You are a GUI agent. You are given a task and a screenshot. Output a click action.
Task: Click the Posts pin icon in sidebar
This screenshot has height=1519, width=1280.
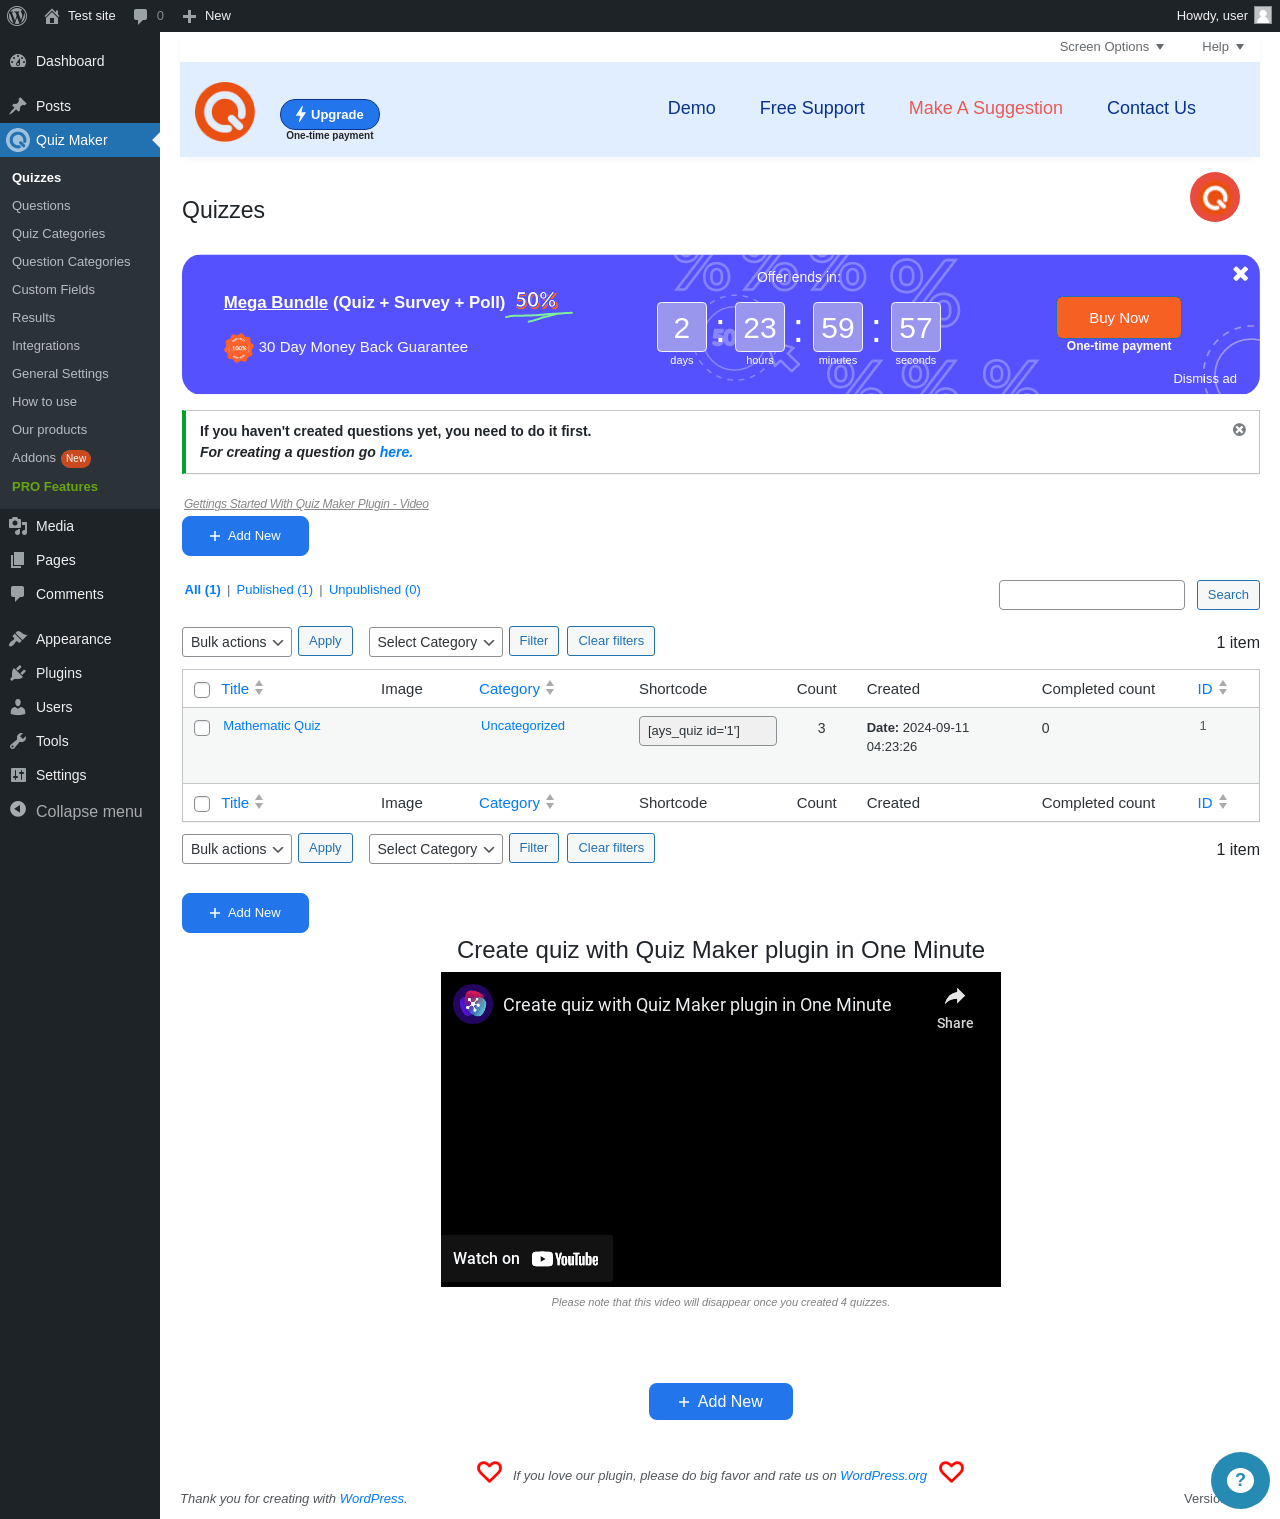click(18, 106)
